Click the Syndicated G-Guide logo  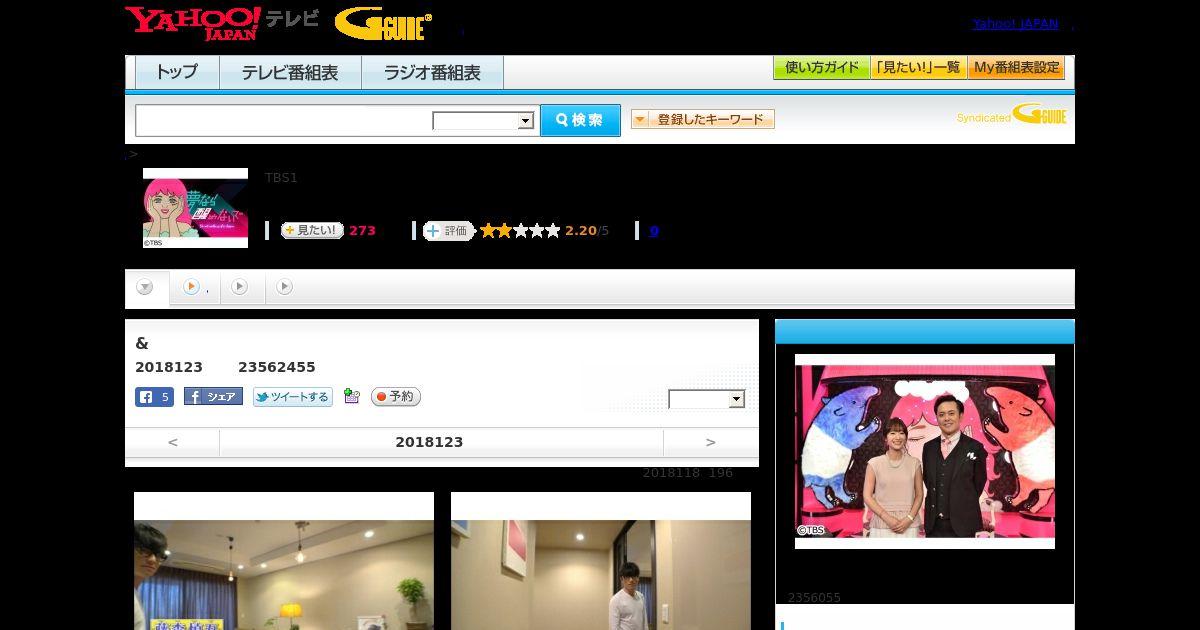(1012, 115)
